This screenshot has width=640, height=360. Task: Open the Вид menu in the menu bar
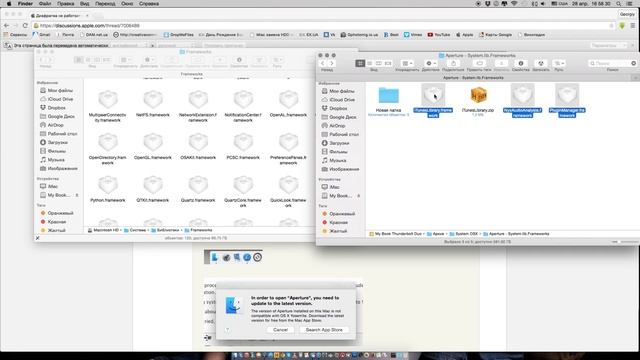click(84, 4)
